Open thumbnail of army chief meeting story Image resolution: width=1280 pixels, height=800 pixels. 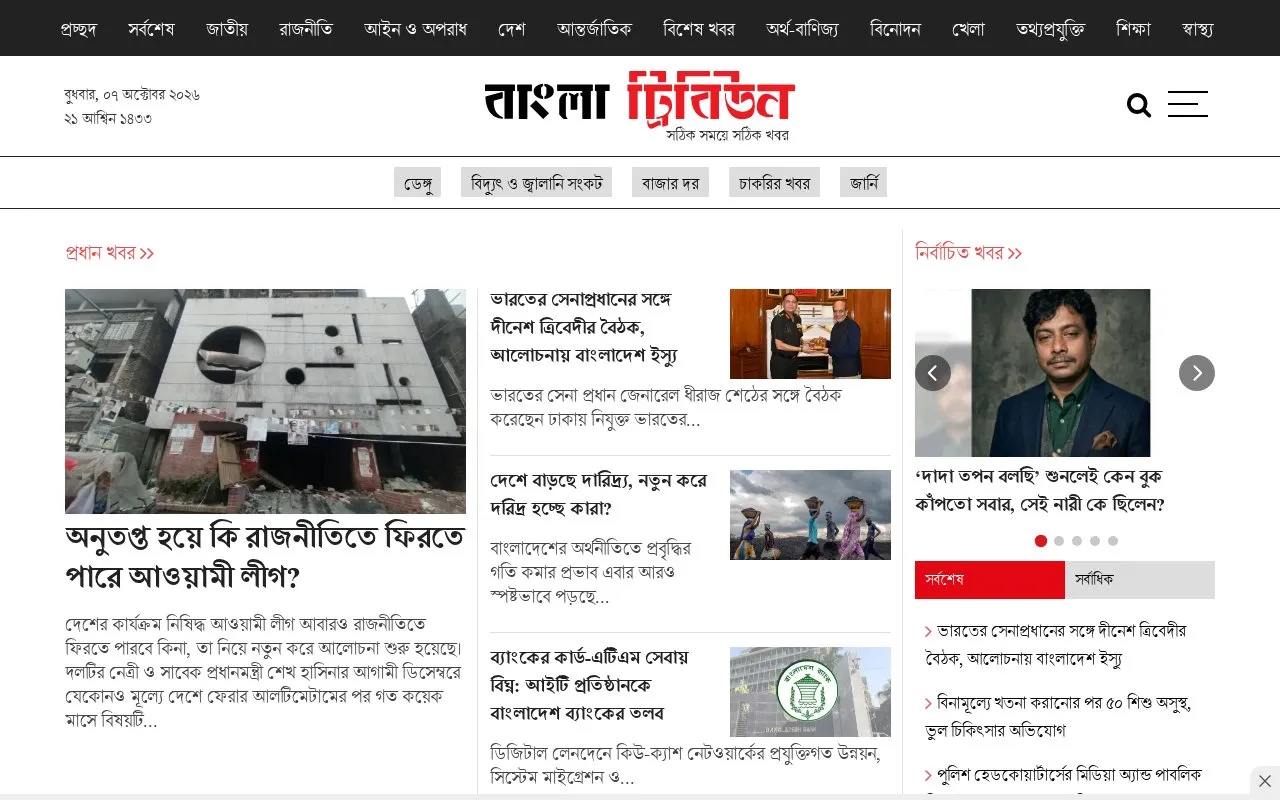(810, 334)
